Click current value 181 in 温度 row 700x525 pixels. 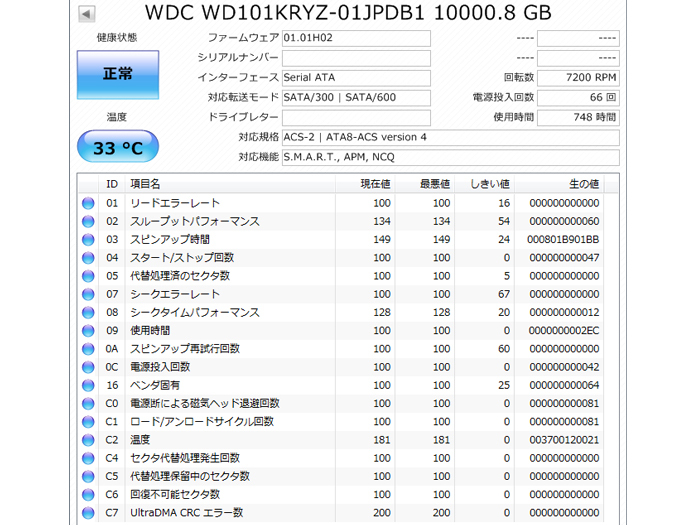click(x=382, y=440)
